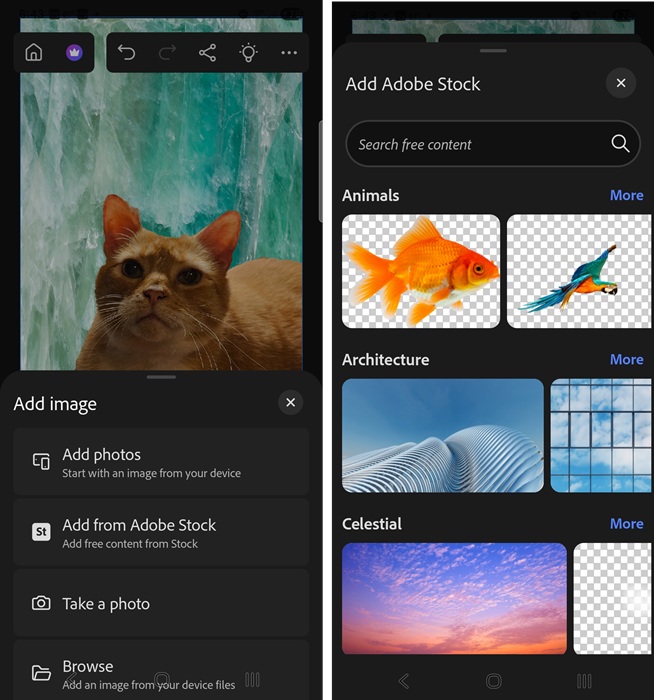Viewport: 654px width, 700px height.
Task: Close the Add image panel
Action: click(x=290, y=403)
